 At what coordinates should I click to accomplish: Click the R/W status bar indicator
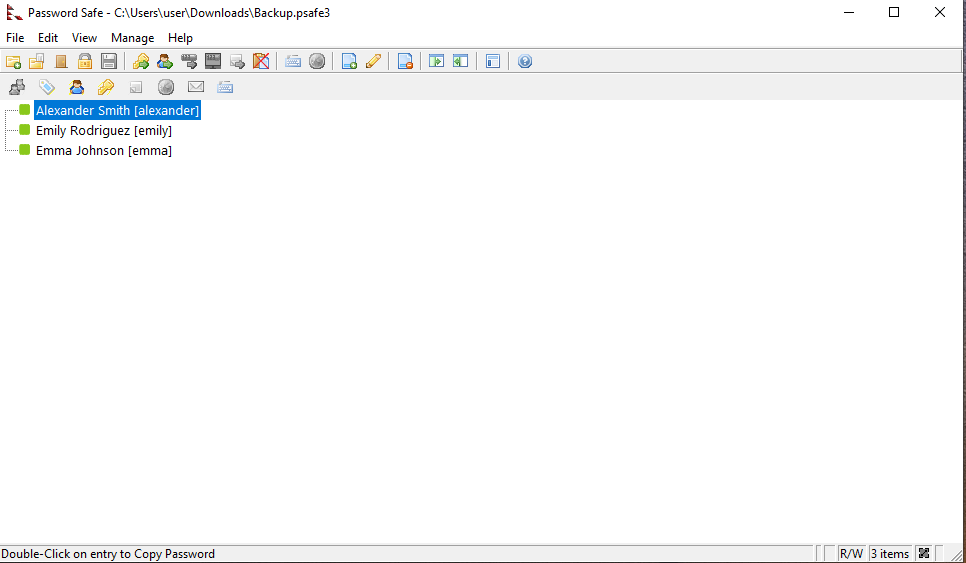[851, 554]
